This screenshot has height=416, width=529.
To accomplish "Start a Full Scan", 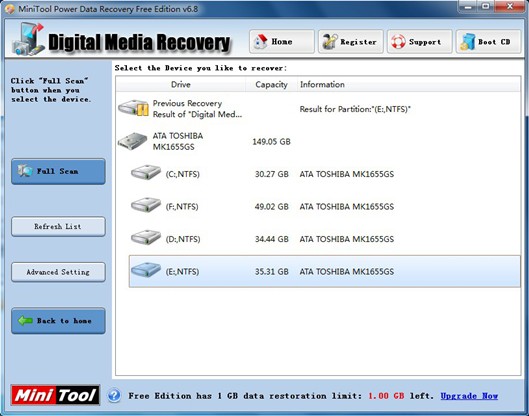I will tap(58, 171).
